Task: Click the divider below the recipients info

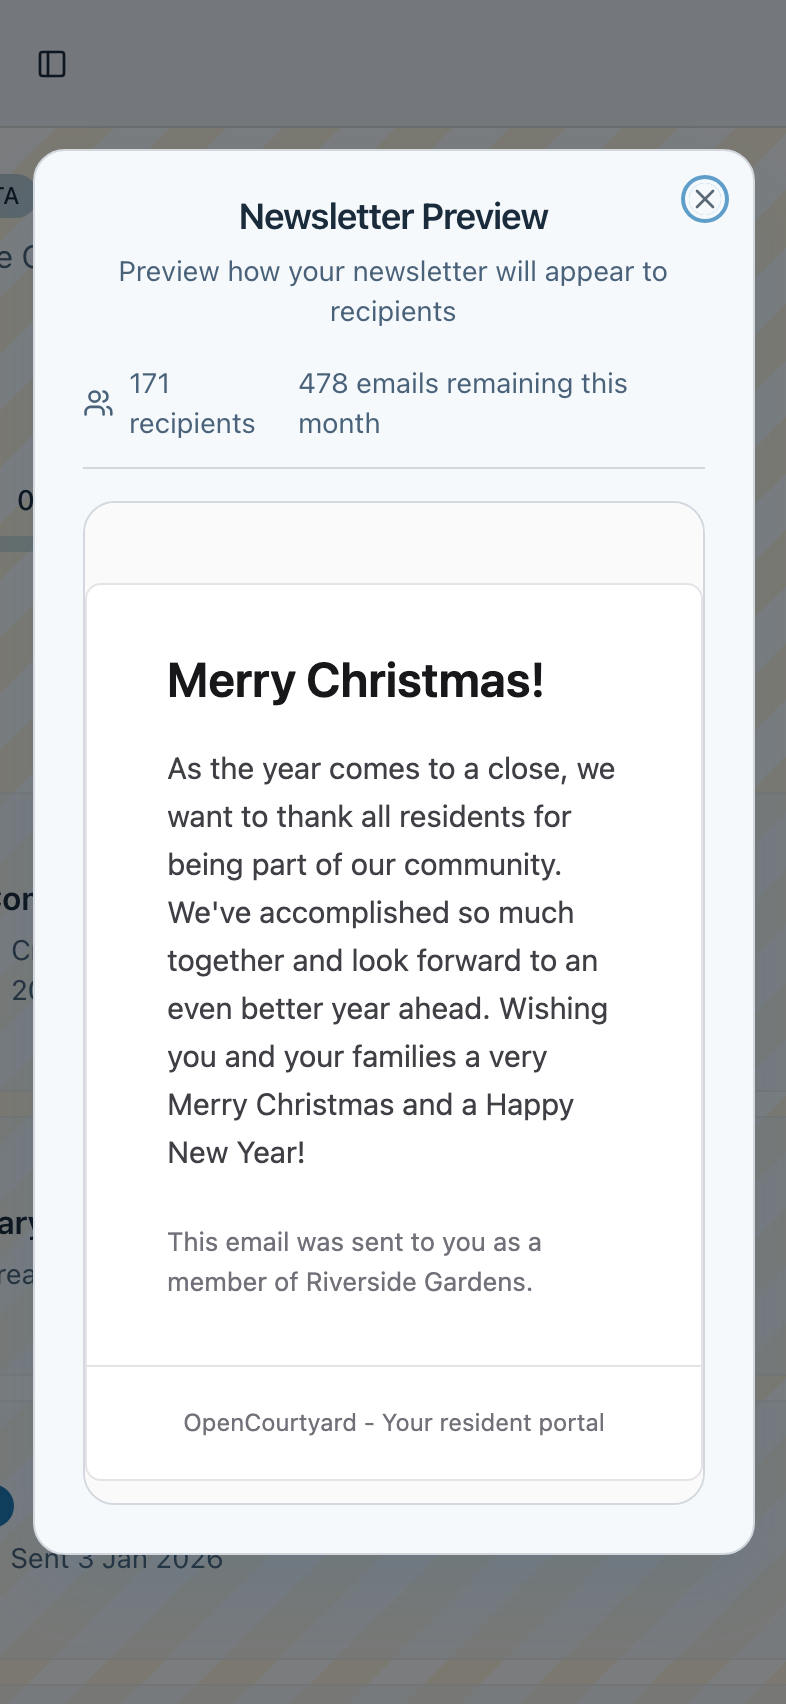Action: click(393, 468)
